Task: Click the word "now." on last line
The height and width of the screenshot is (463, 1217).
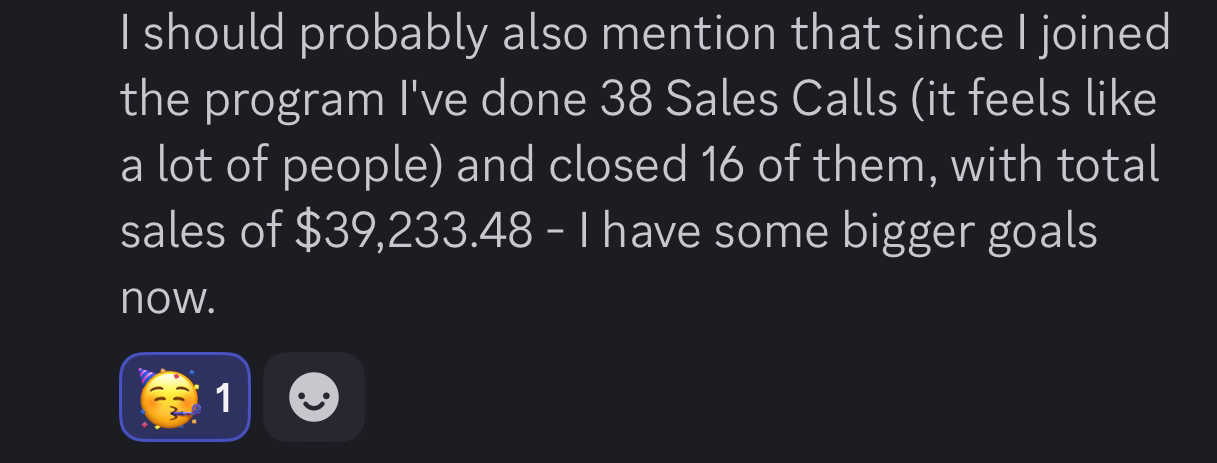Action: coord(168,297)
